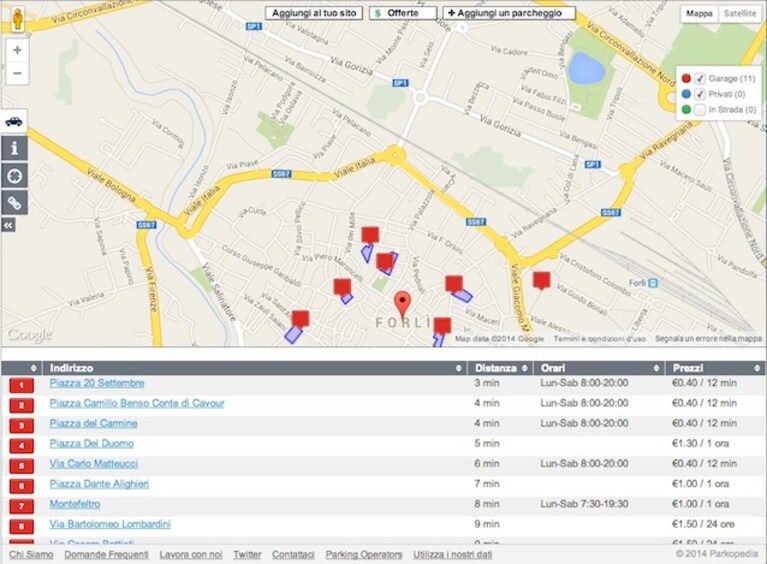Open Street View pegman icon

point(18,19)
